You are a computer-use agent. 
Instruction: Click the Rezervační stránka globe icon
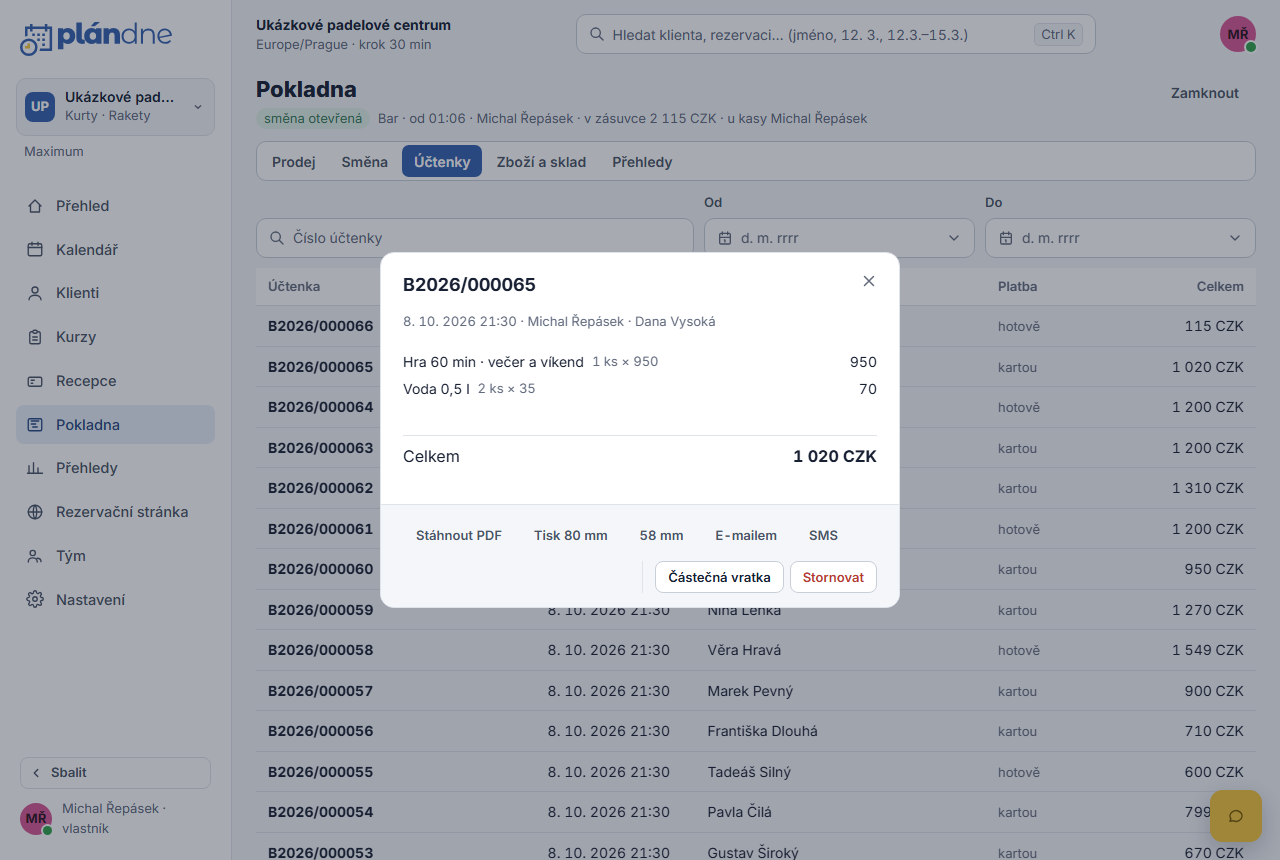coord(35,512)
